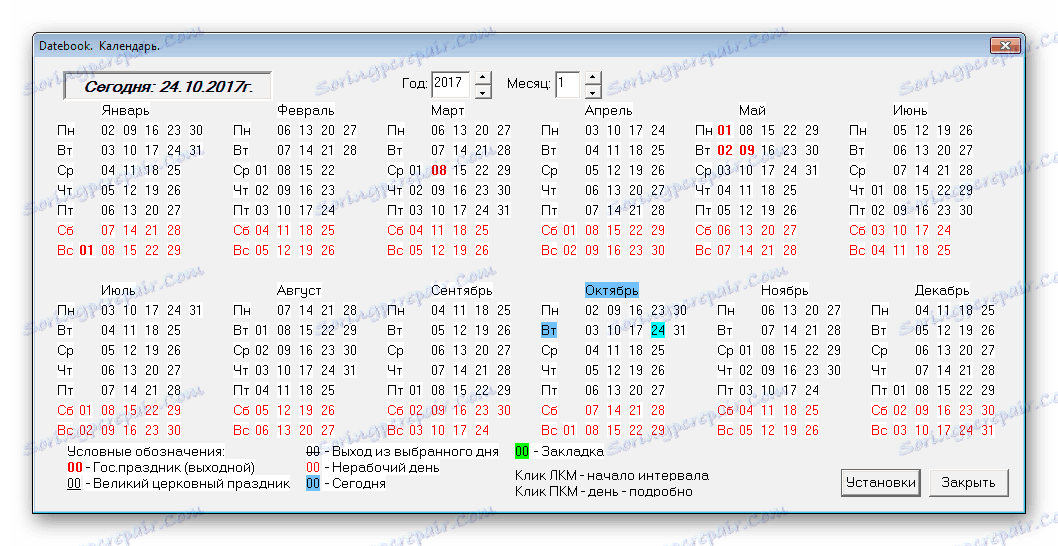This screenshot has width=1058, height=546.
Task: Click the Сентябрь month heading
Action: click(462, 290)
